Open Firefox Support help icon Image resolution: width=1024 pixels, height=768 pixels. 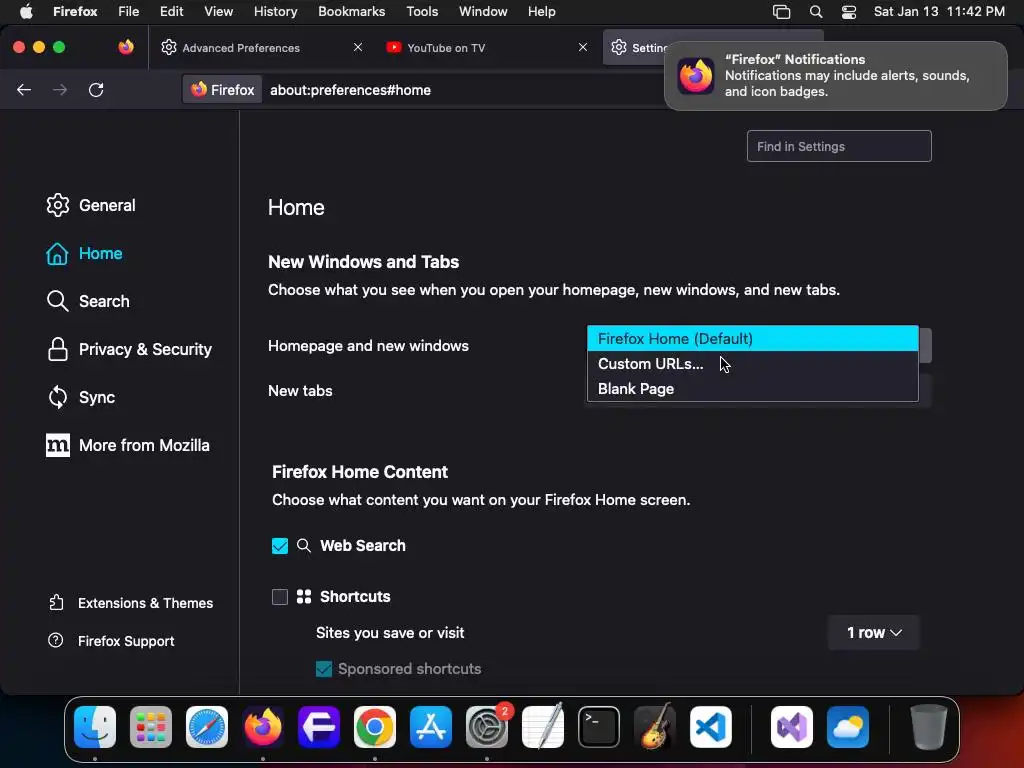pyautogui.click(x=56, y=641)
